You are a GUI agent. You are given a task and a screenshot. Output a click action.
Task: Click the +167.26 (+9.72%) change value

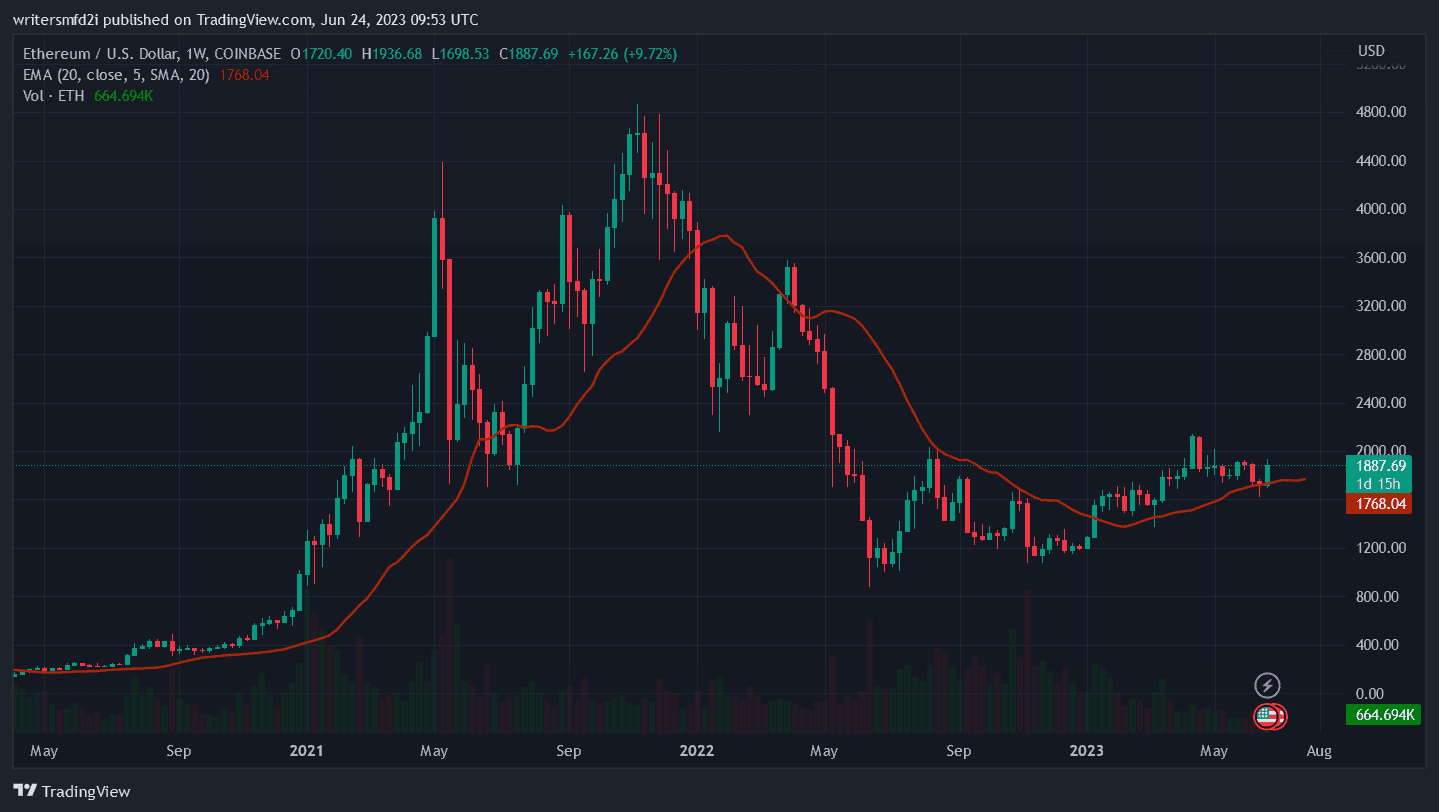[x=621, y=54]
